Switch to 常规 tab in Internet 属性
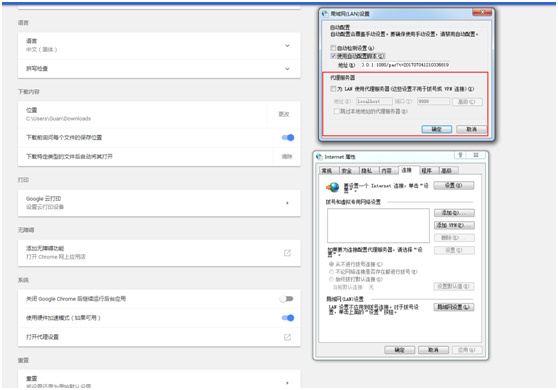Viewport: 558px width, 390px height. pyautogui.click(x=327, y=170)
